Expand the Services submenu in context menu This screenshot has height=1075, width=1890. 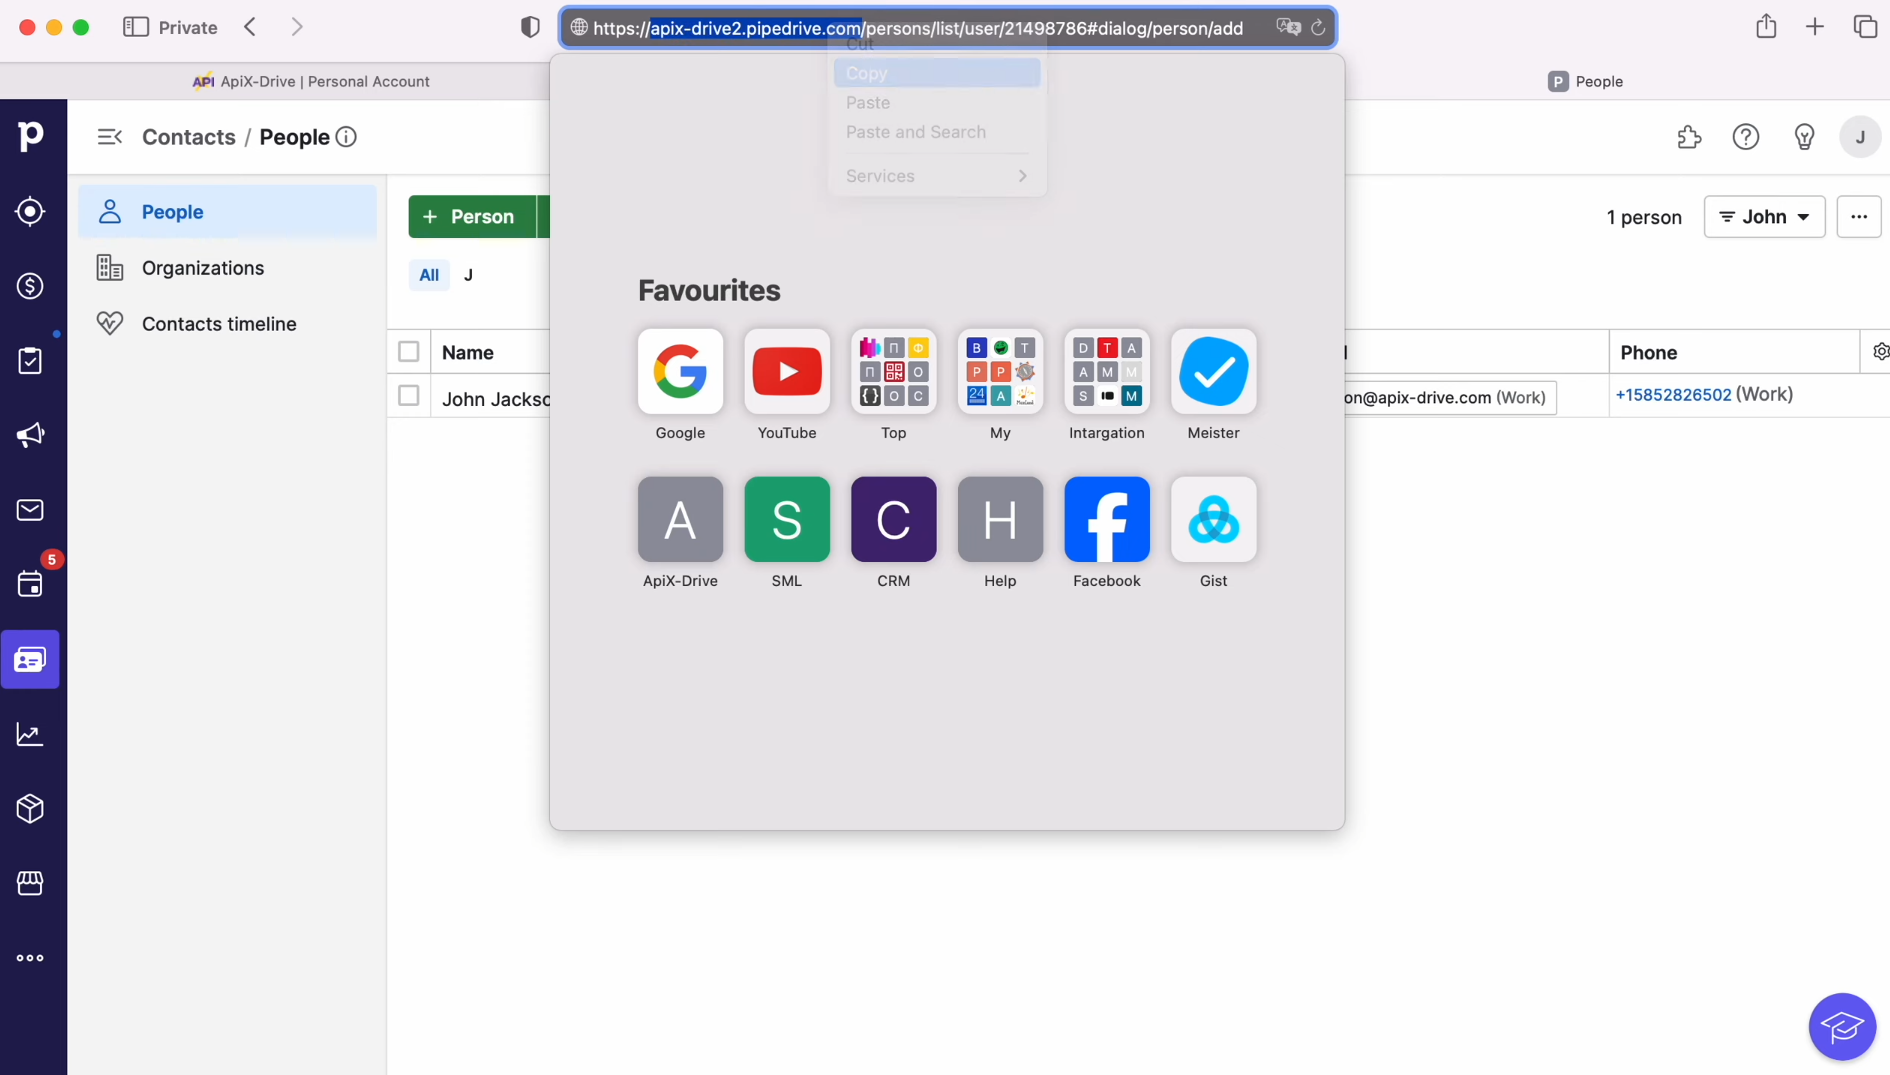coord(935,175)
